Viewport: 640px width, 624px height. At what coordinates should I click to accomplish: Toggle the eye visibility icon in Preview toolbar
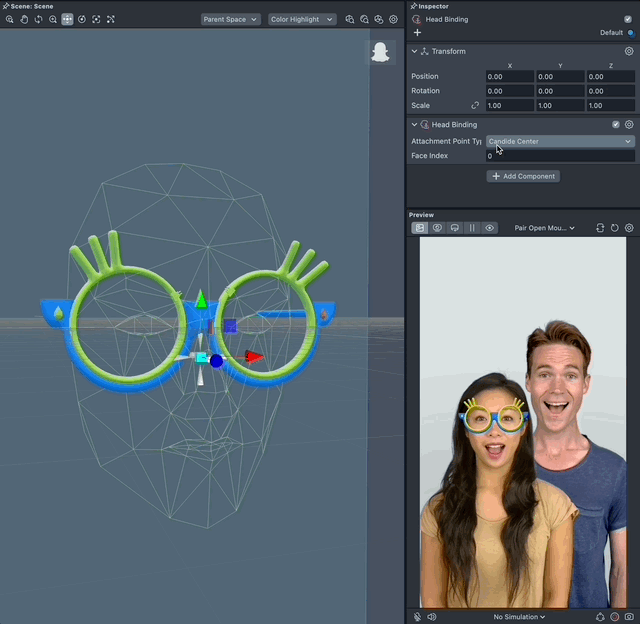(x=490, y=228)
